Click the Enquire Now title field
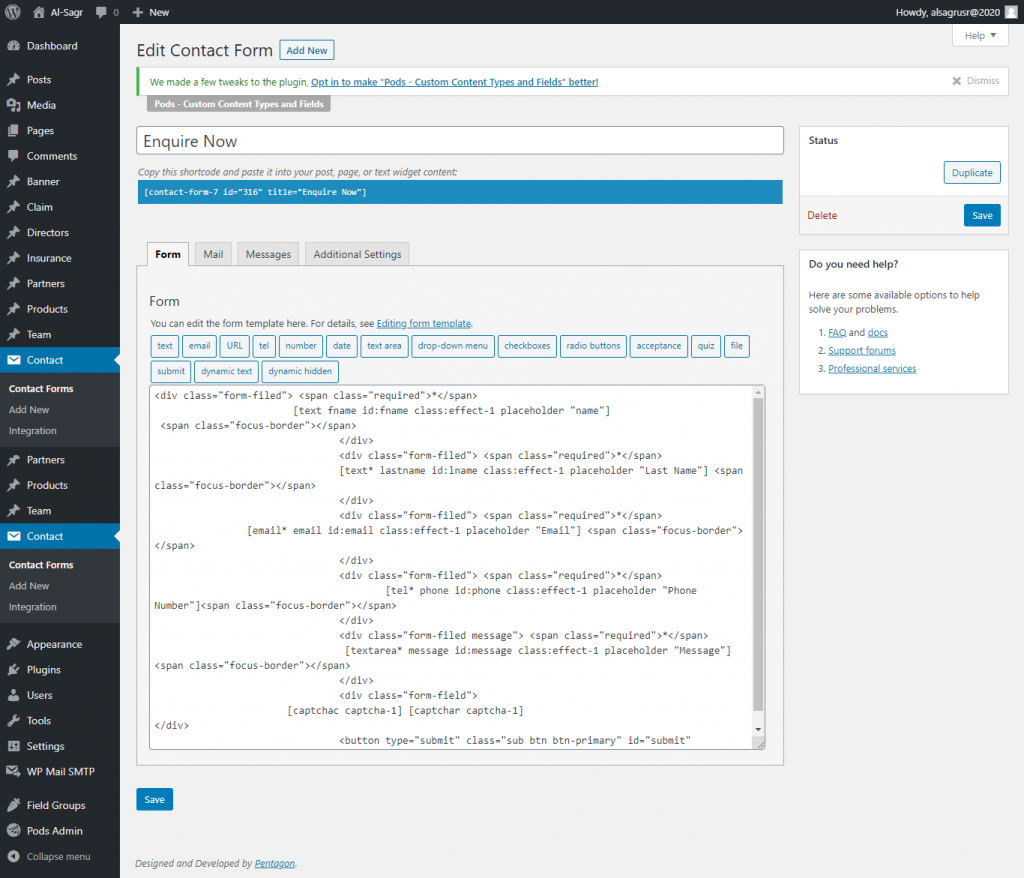Screen dimensions: 1024x878 459,141
